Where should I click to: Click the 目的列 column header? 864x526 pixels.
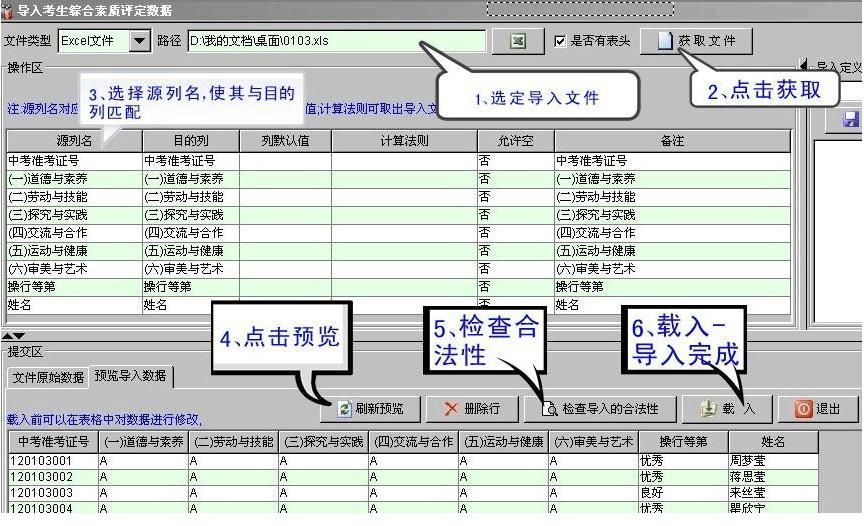[191, 141]
